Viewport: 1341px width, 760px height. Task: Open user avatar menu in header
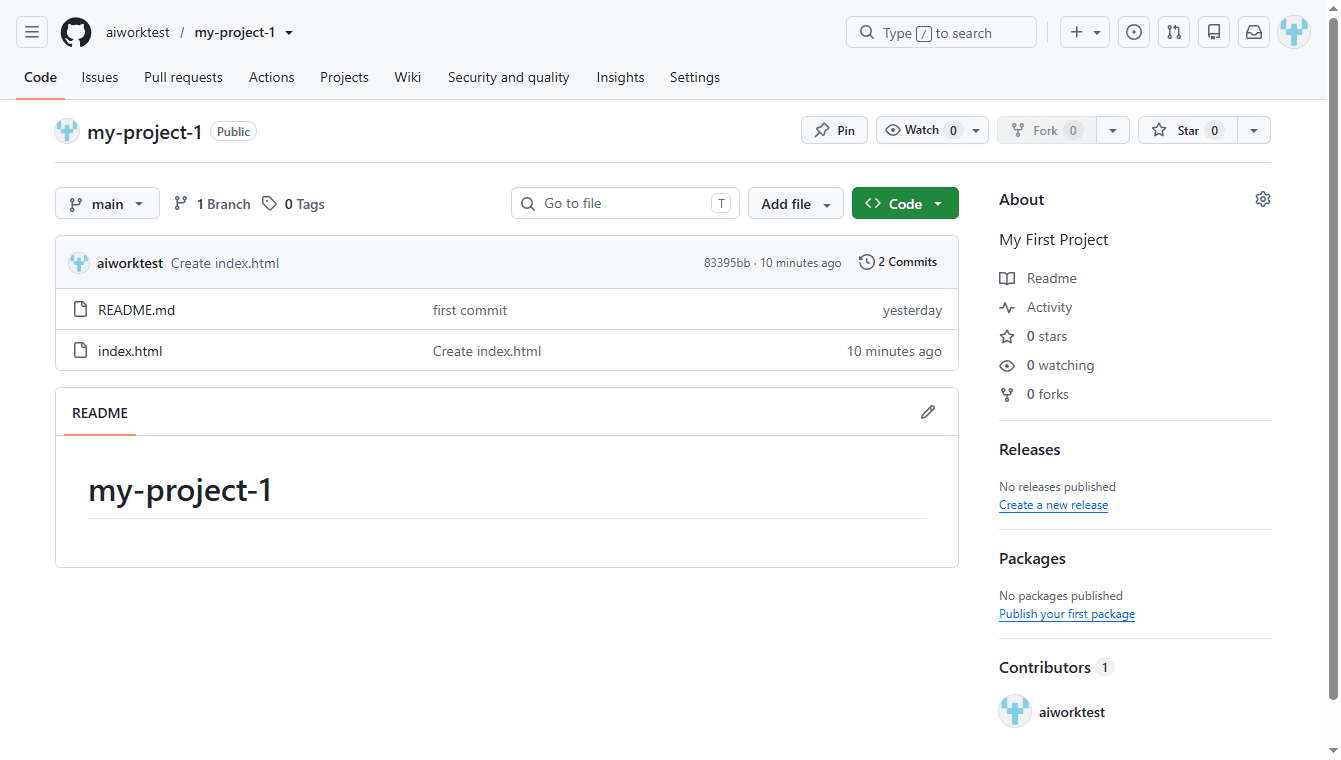pos(1294,32)
